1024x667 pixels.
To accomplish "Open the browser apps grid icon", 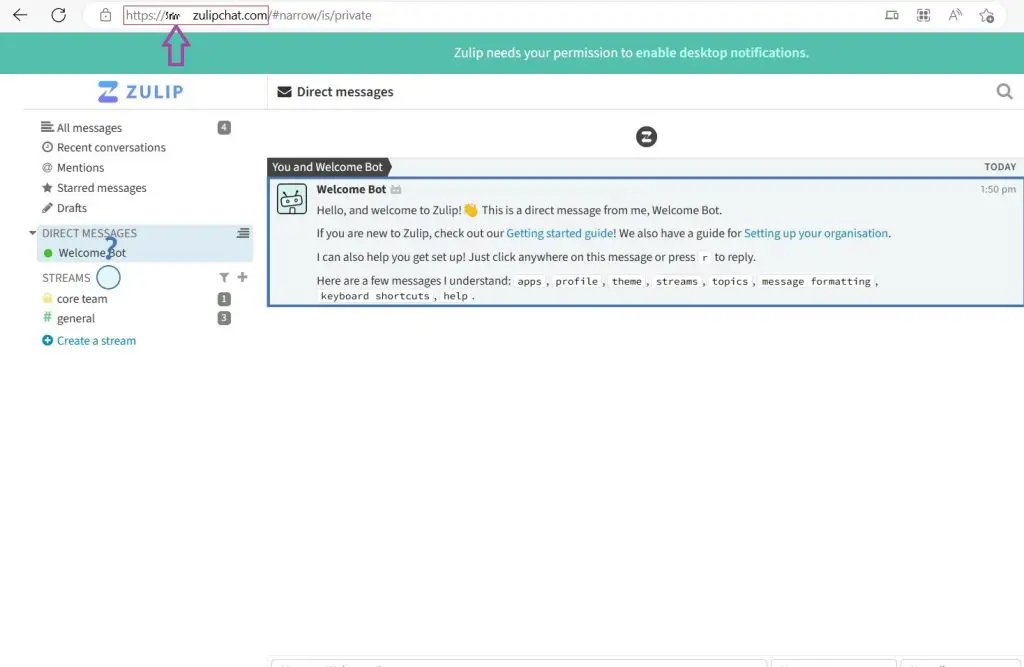I will point(923,15).
